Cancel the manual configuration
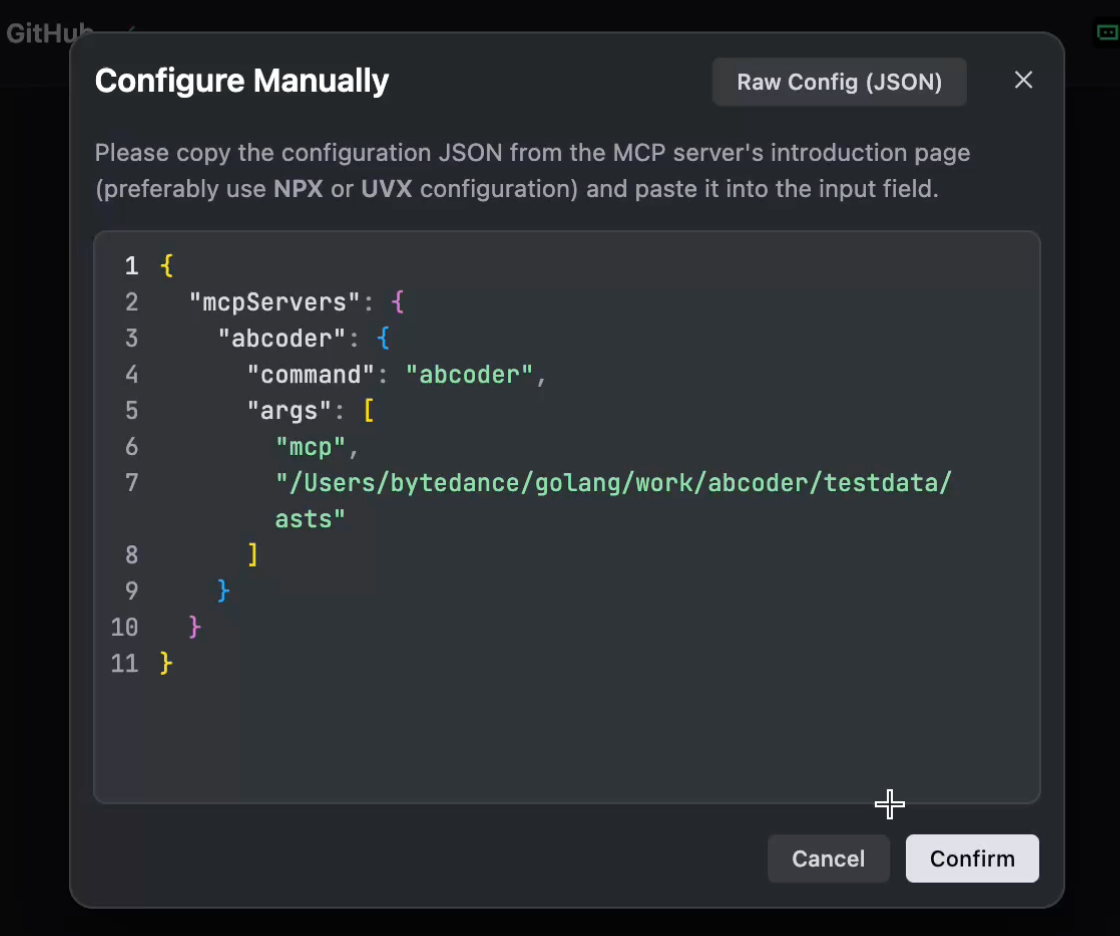The height and width of the screenshot is (936, 1120). pos(829,858)
